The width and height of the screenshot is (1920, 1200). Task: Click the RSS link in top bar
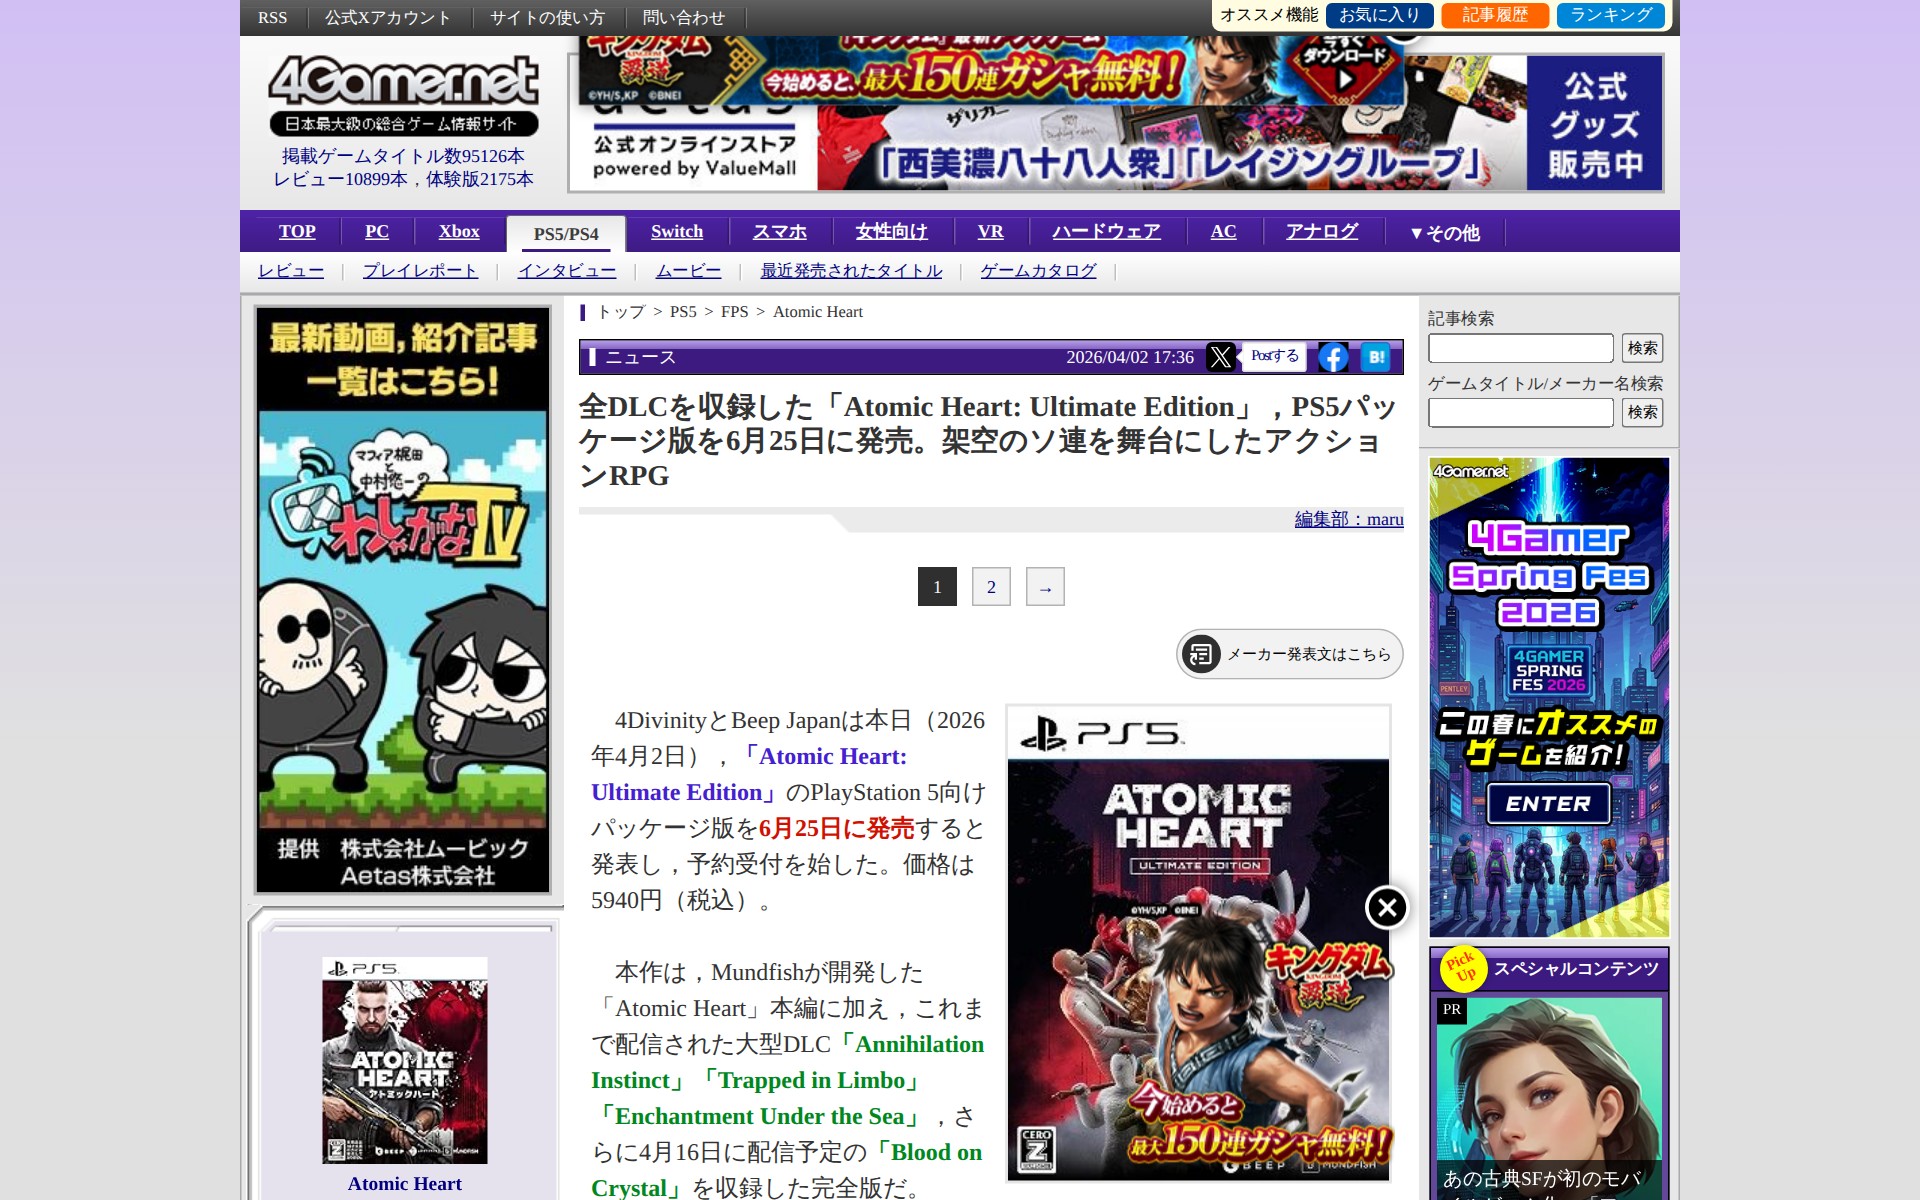(x=272, y=18)
